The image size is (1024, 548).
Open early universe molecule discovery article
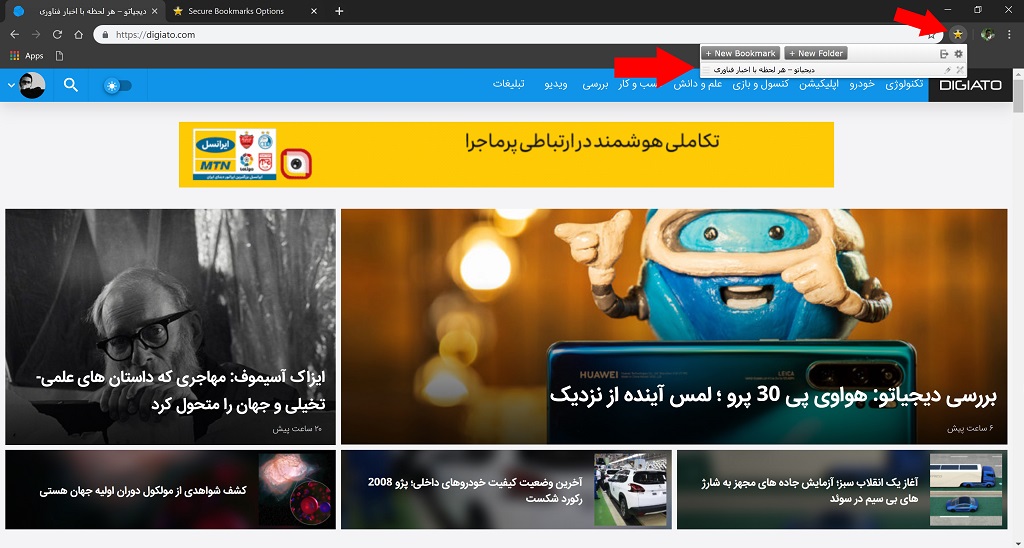pos(143,490)
